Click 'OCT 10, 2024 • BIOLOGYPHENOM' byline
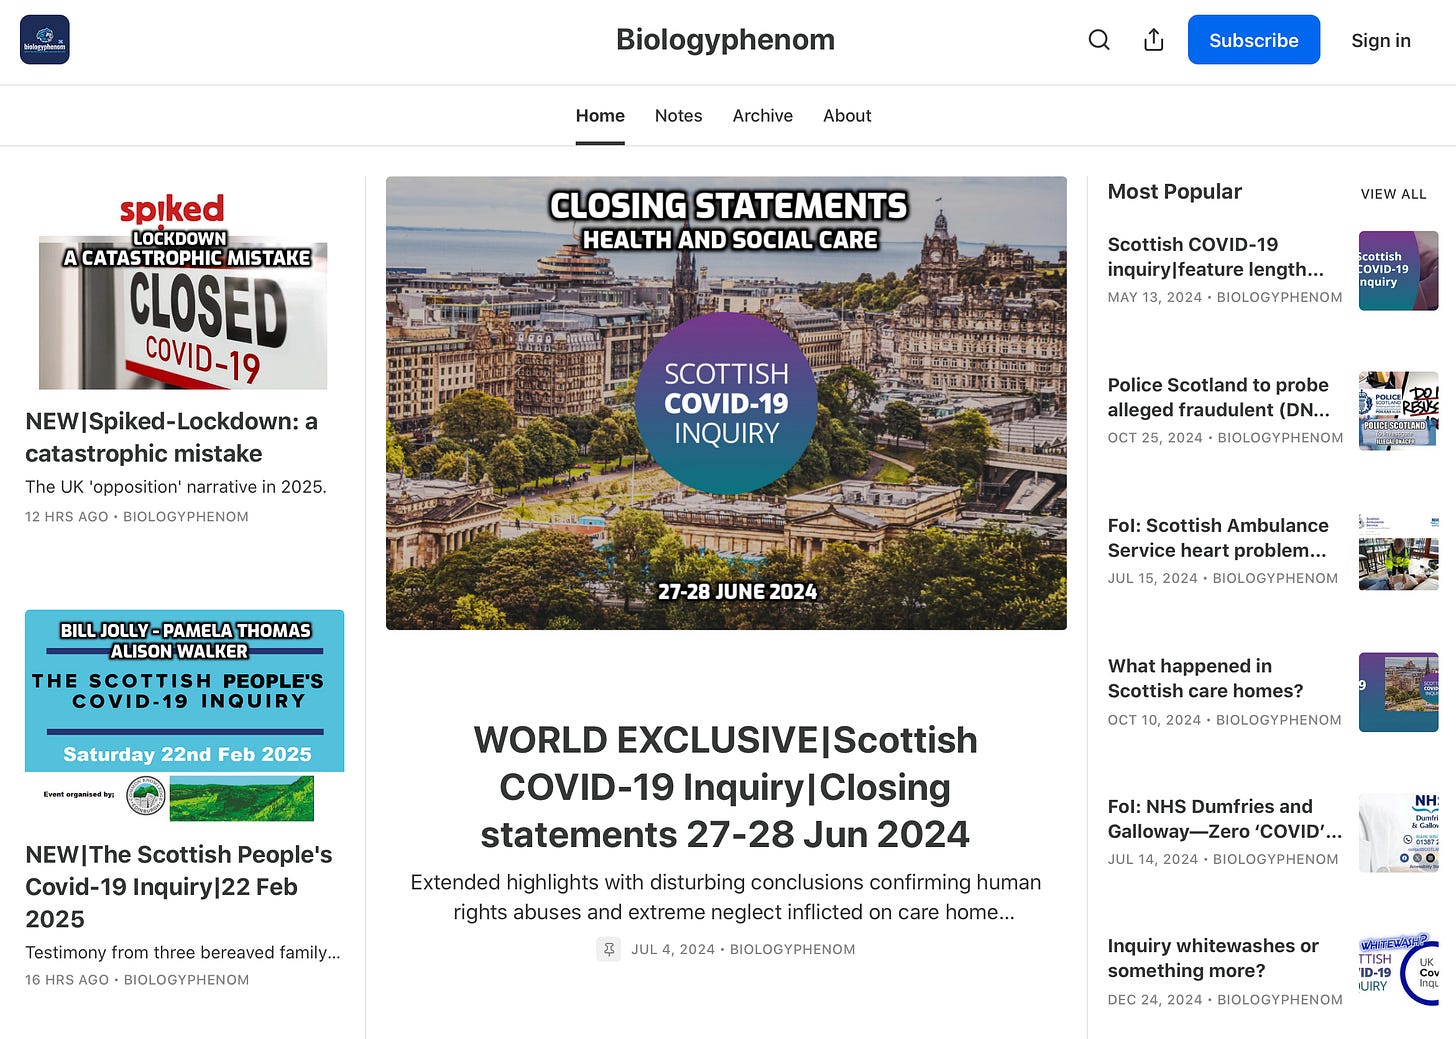This screenshot has height=1039, width=1456. coord(1225,720)
